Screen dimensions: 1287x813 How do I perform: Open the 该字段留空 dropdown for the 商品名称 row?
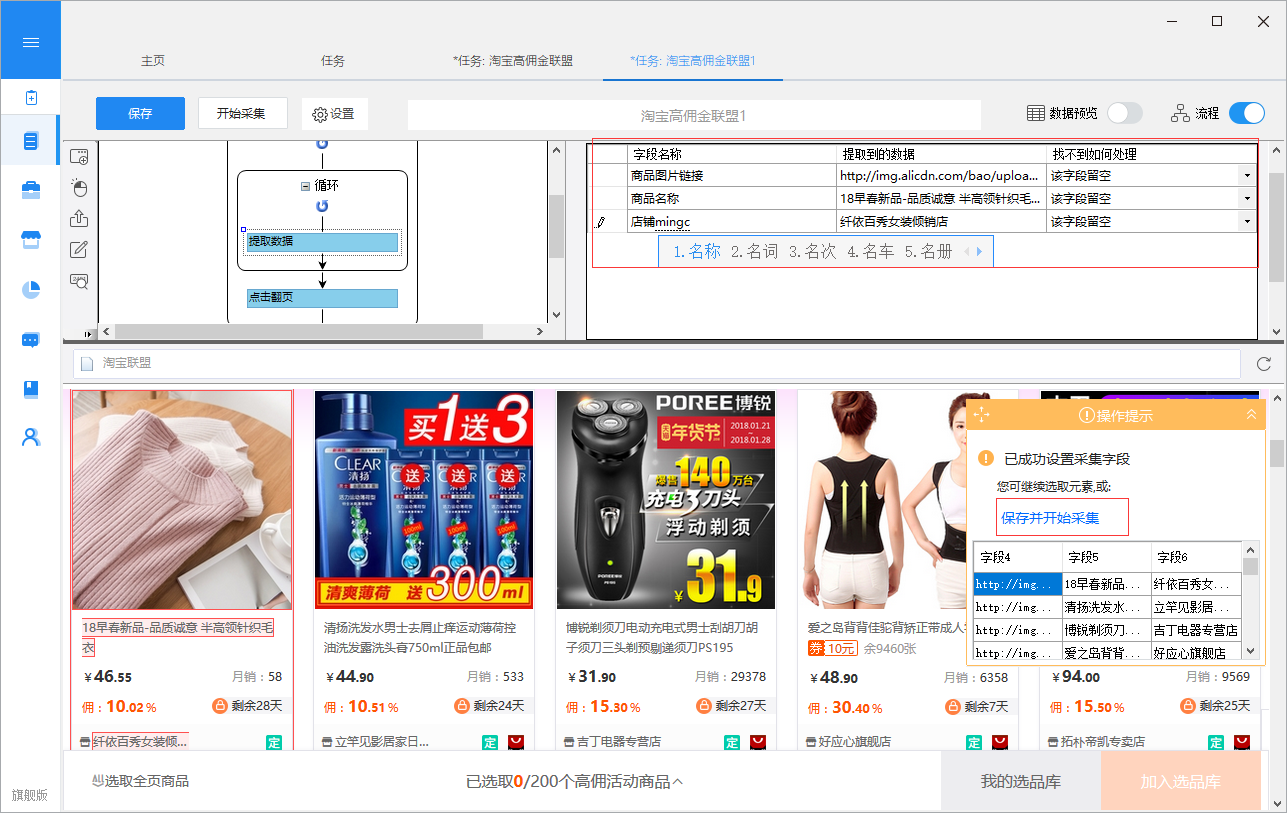(x=1247, y=199)
